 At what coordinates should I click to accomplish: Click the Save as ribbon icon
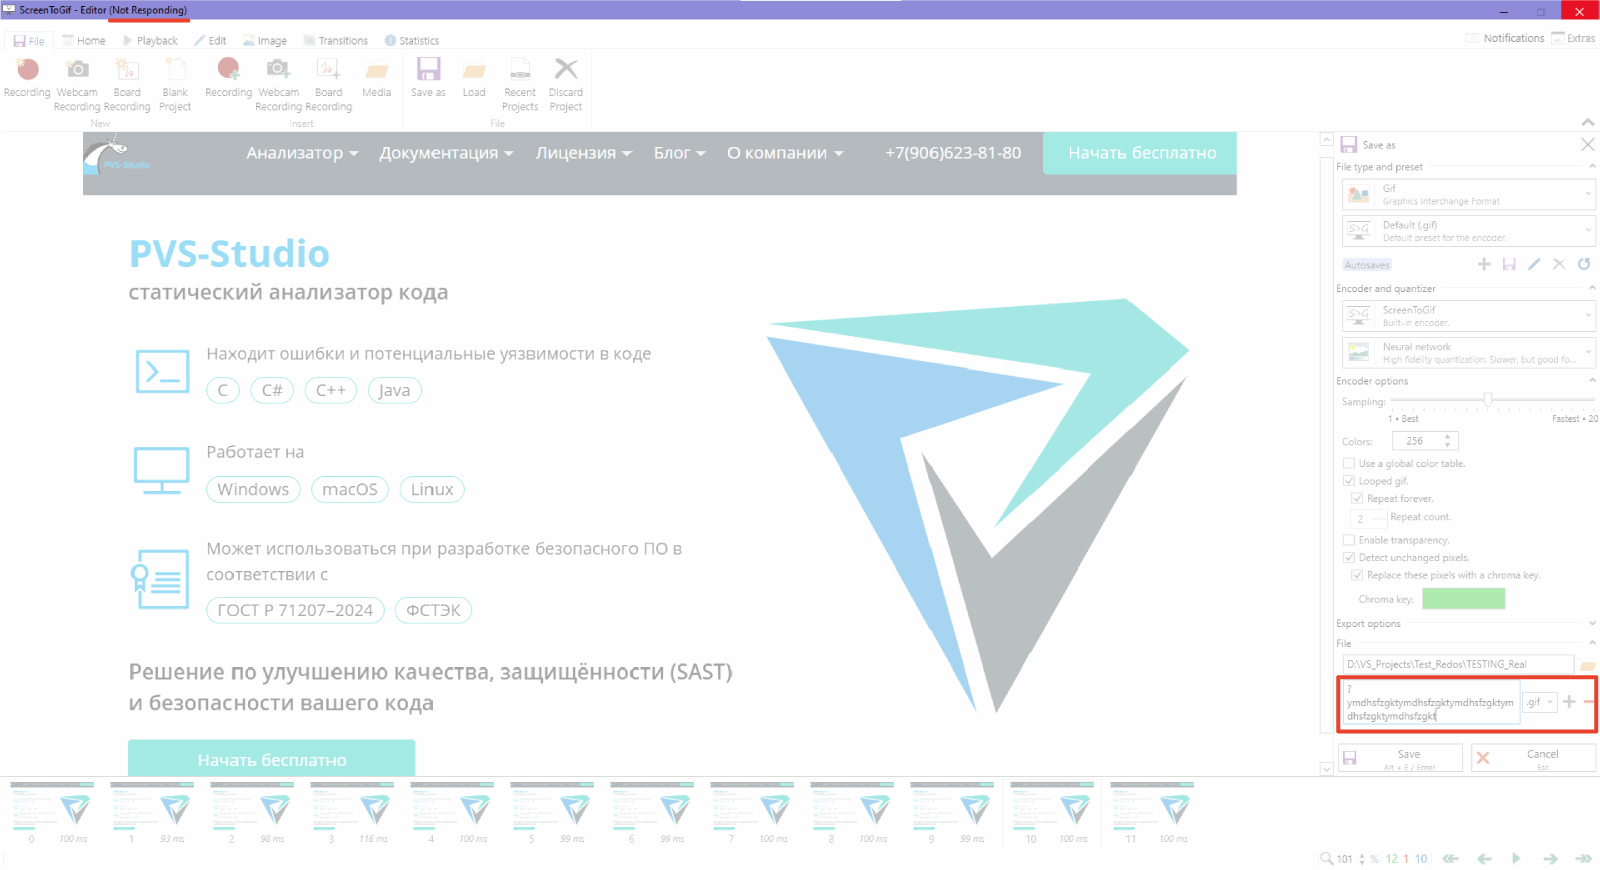(x=428, y=79)
